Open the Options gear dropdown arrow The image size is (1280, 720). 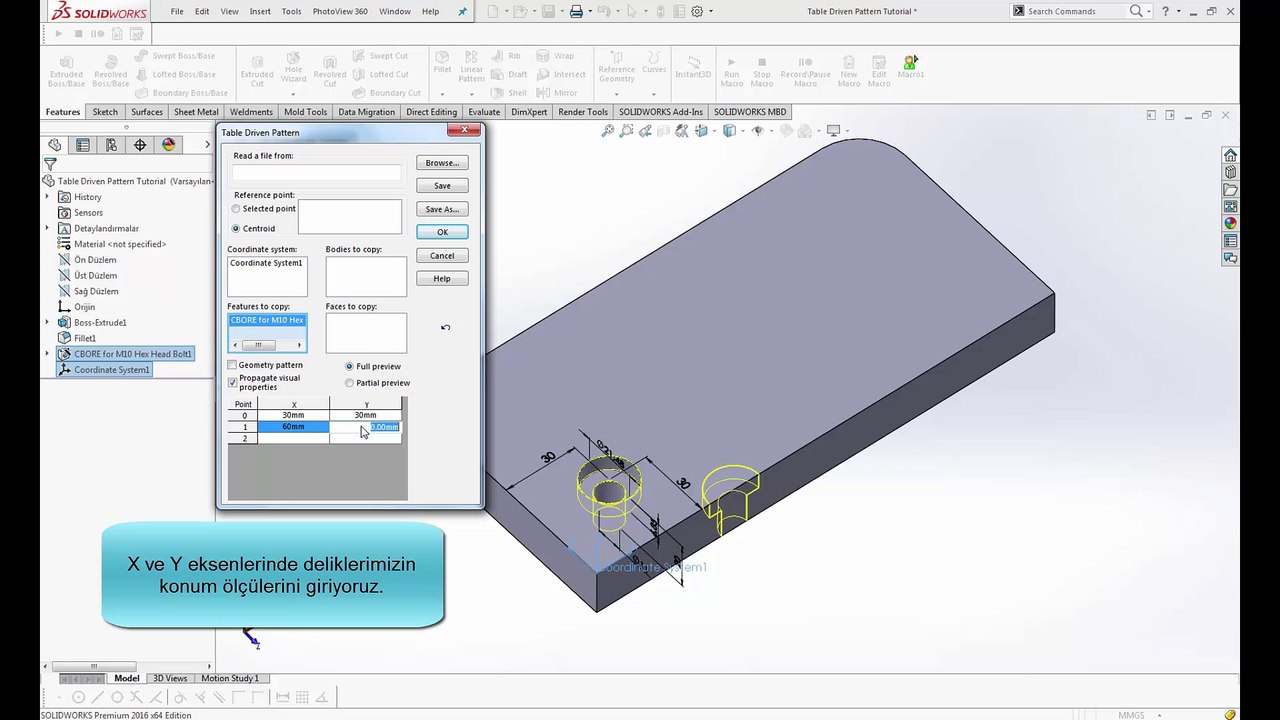click(x=710, y=12)
